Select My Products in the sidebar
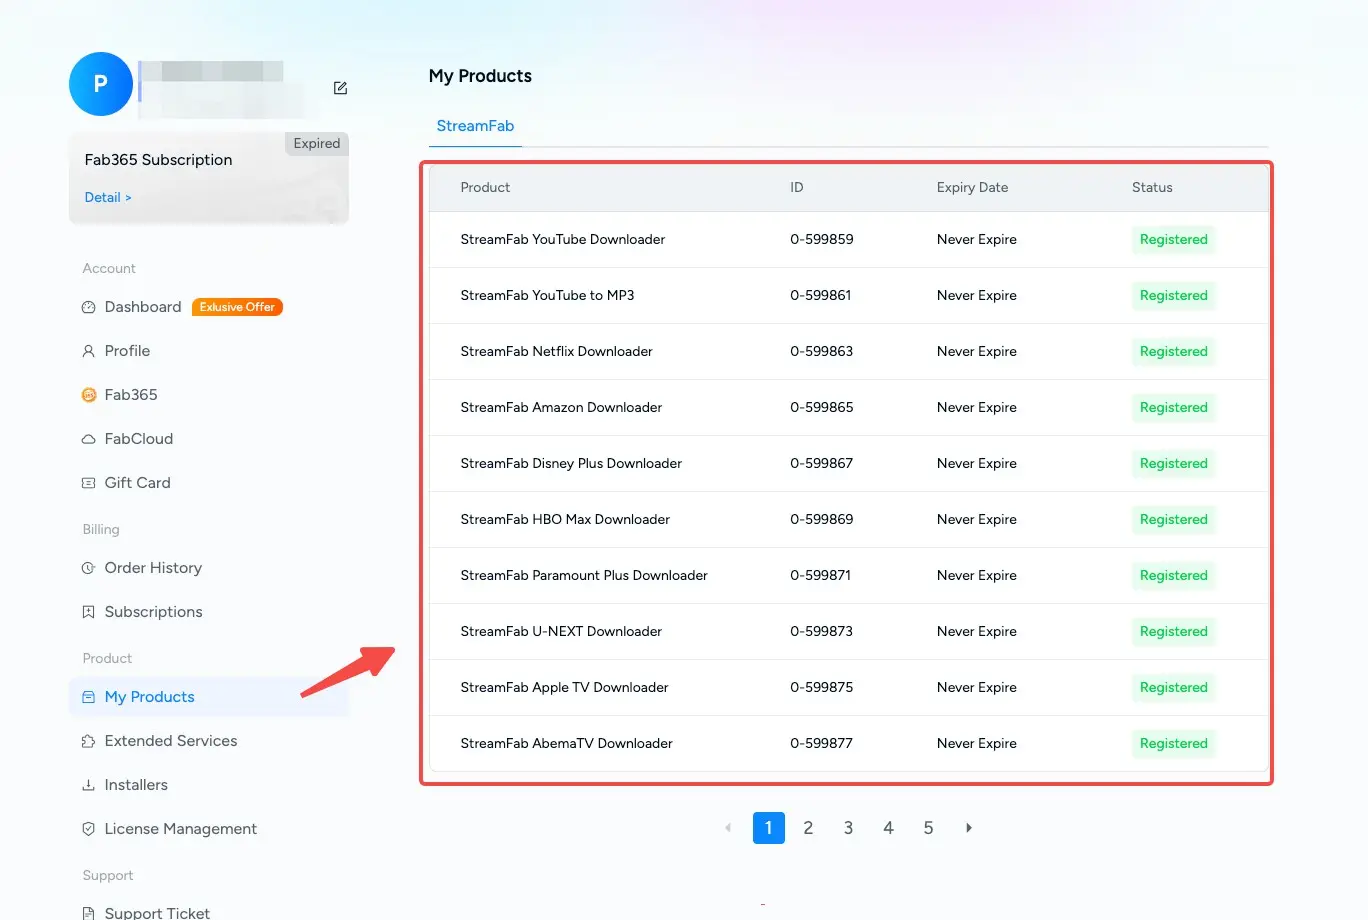1368x920 pixels. 209,697
